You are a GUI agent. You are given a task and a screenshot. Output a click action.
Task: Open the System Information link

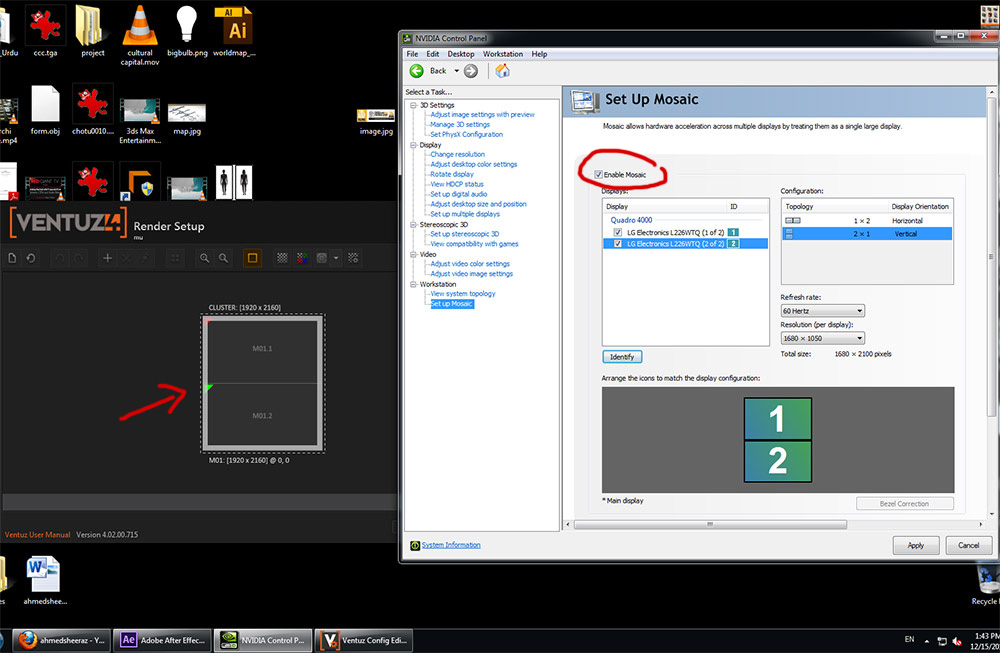pos(450,545)
